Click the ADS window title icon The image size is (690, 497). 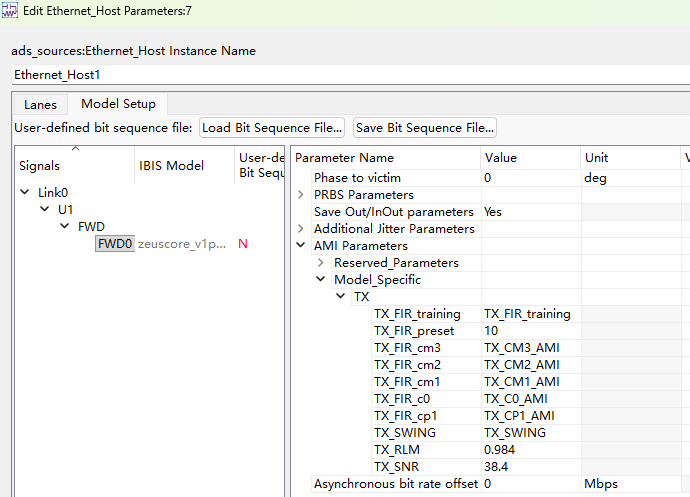point(10,10)
